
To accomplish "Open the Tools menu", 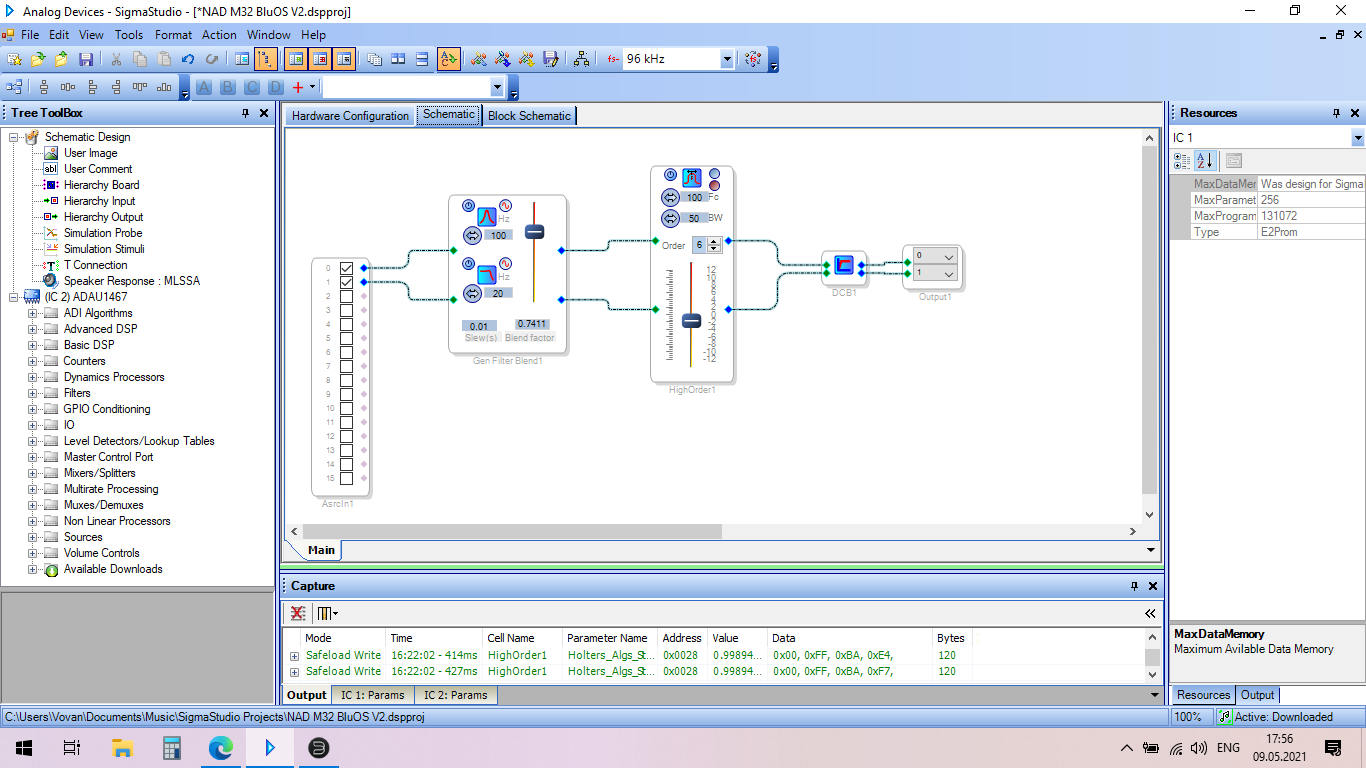I will click(129, 34).
